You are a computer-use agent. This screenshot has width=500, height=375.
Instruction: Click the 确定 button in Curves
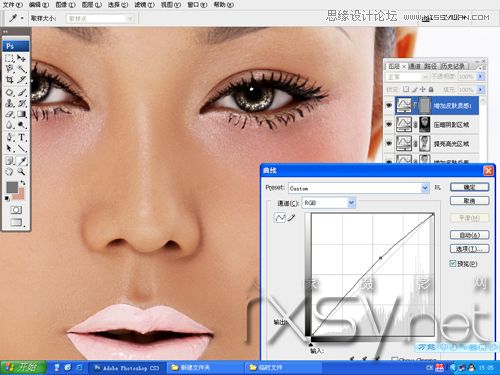(470, 187)
